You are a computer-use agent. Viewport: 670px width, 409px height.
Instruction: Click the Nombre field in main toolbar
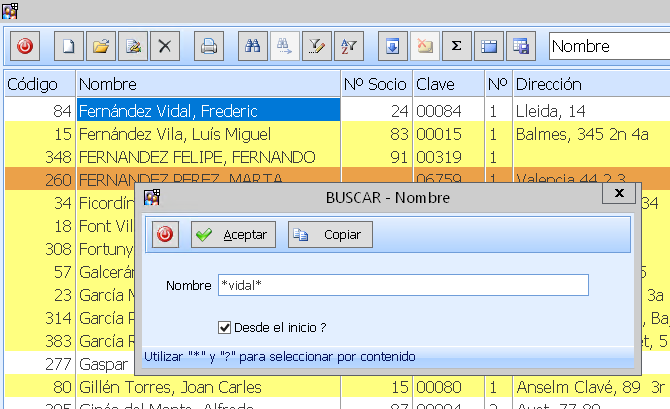pos(608,46)
